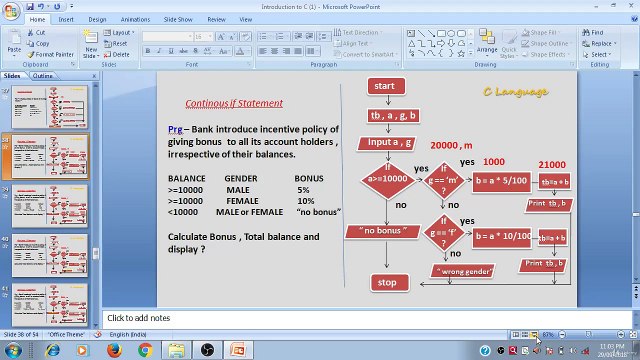The height and width of the screenshot is (360, 640).
Task: Launch Firefox from the taskbar
Action: (115, 350)
